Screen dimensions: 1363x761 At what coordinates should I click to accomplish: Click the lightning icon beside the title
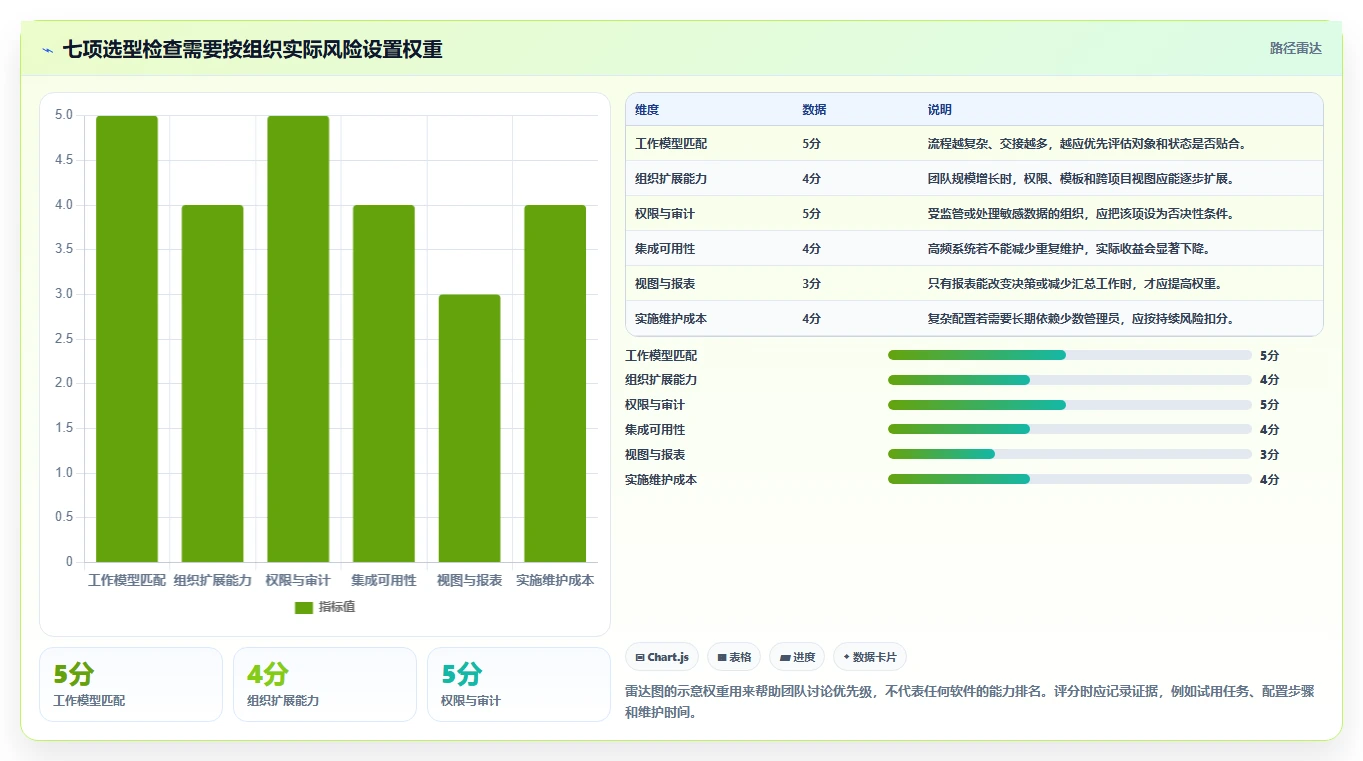pyautogui.click(x=48, y=49)
